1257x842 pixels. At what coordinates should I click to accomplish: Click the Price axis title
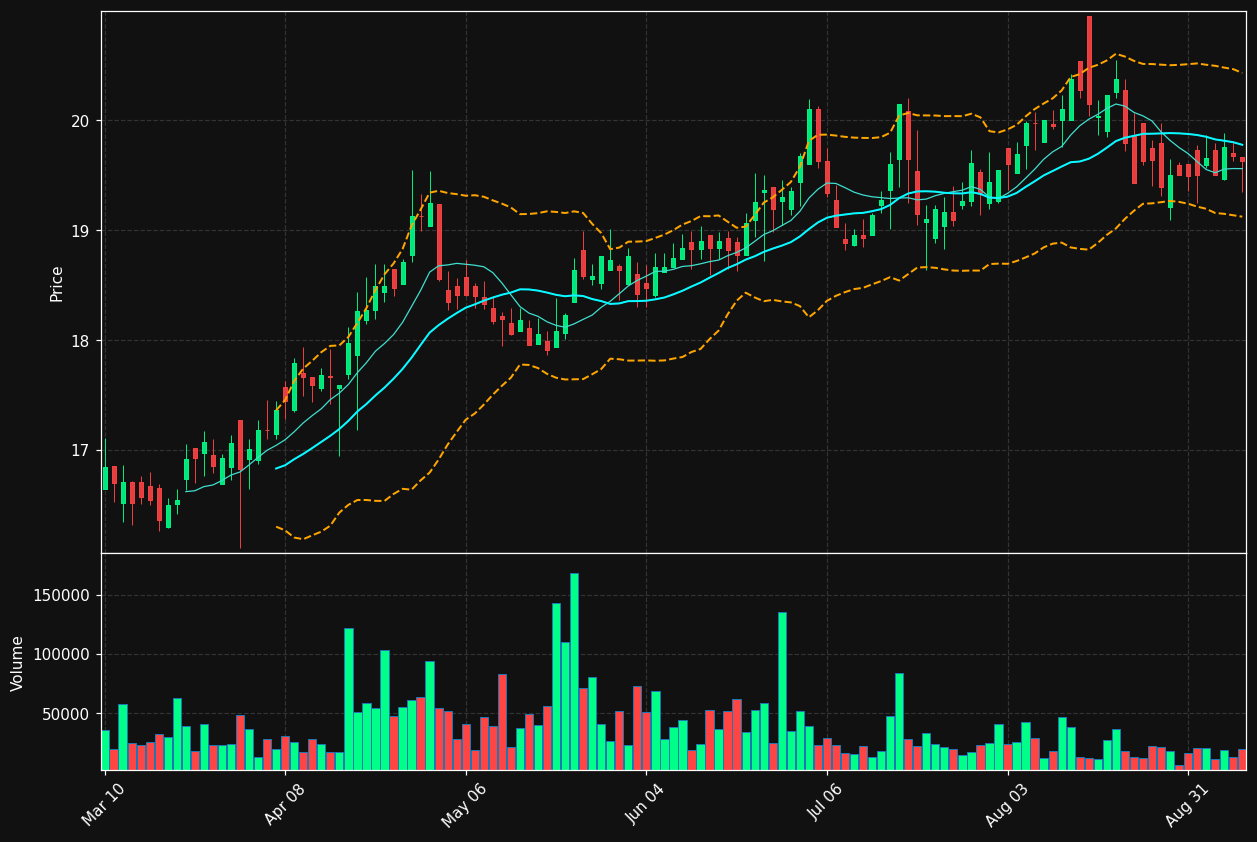(x=57, y=283)
